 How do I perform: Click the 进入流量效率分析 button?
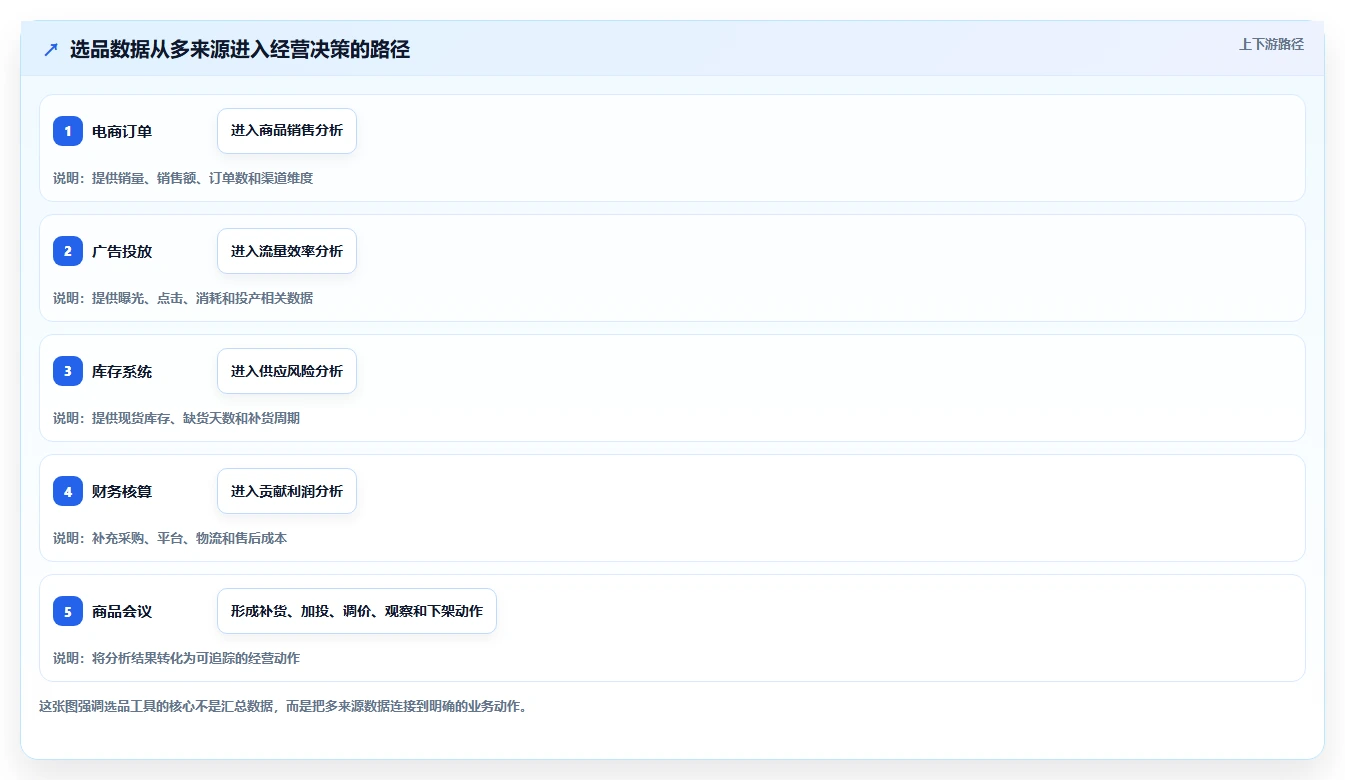coord(287,251)
